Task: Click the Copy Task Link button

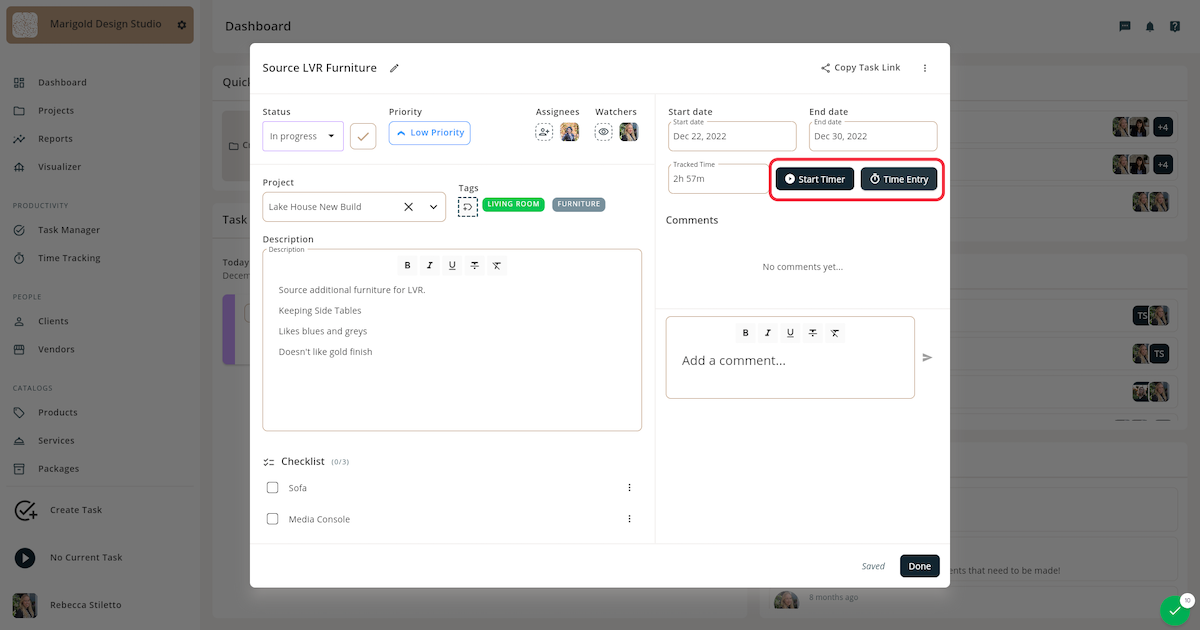Action: point(860,68)
